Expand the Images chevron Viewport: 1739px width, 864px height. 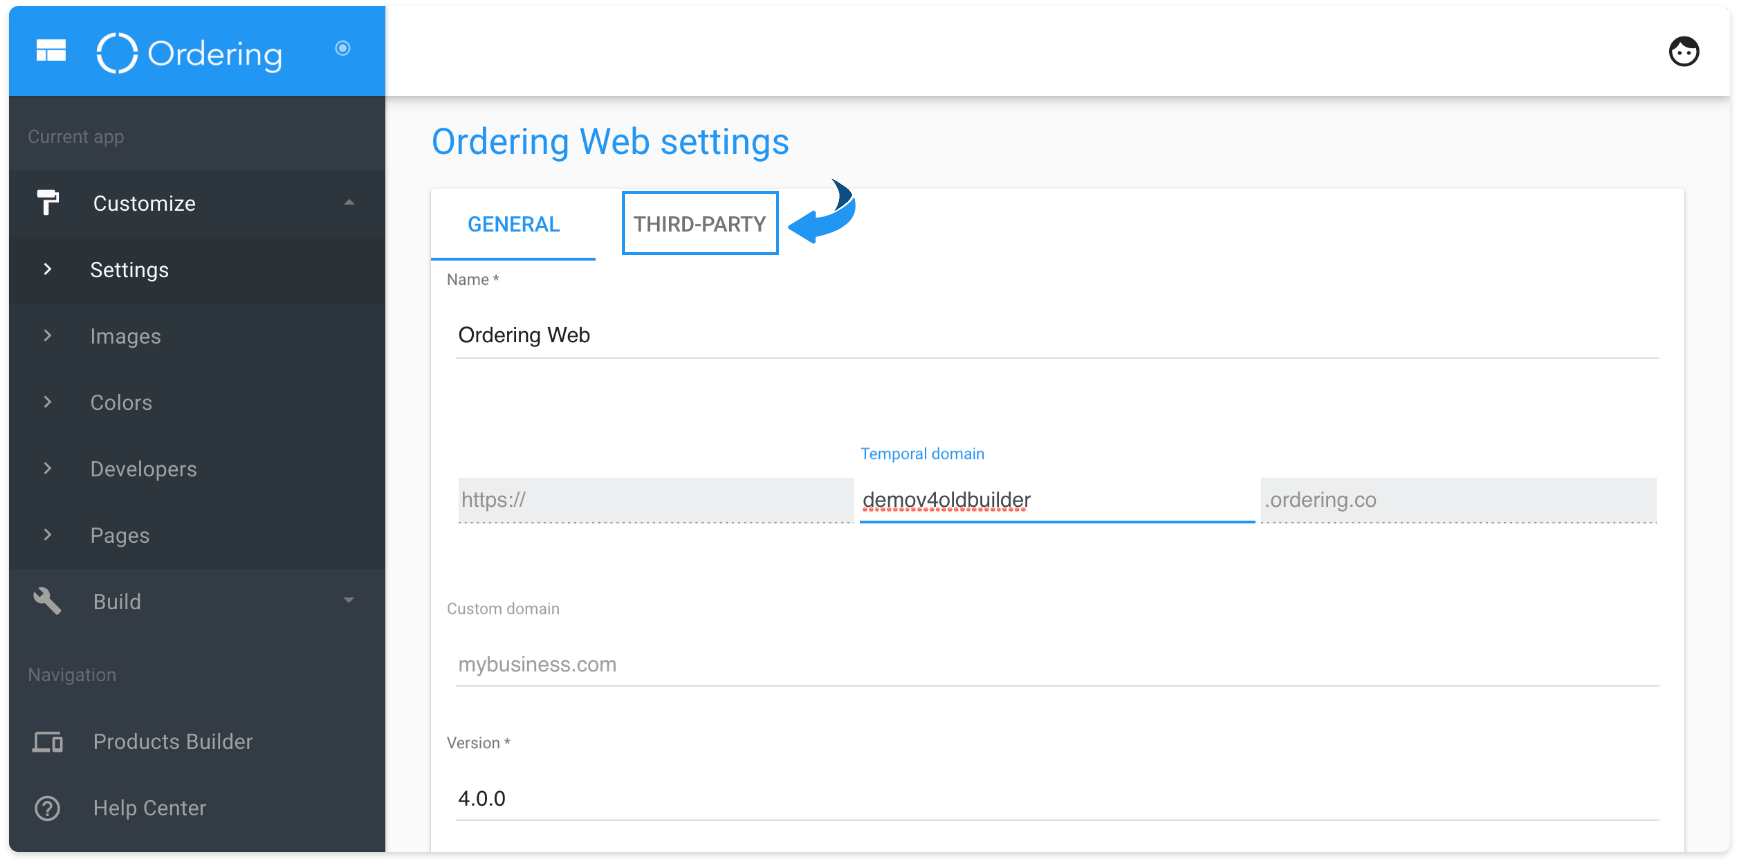click(x=47, y=336)
